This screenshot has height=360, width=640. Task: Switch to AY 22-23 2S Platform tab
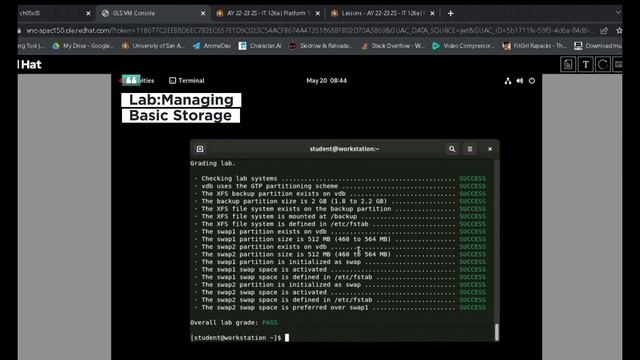point(268,13)
